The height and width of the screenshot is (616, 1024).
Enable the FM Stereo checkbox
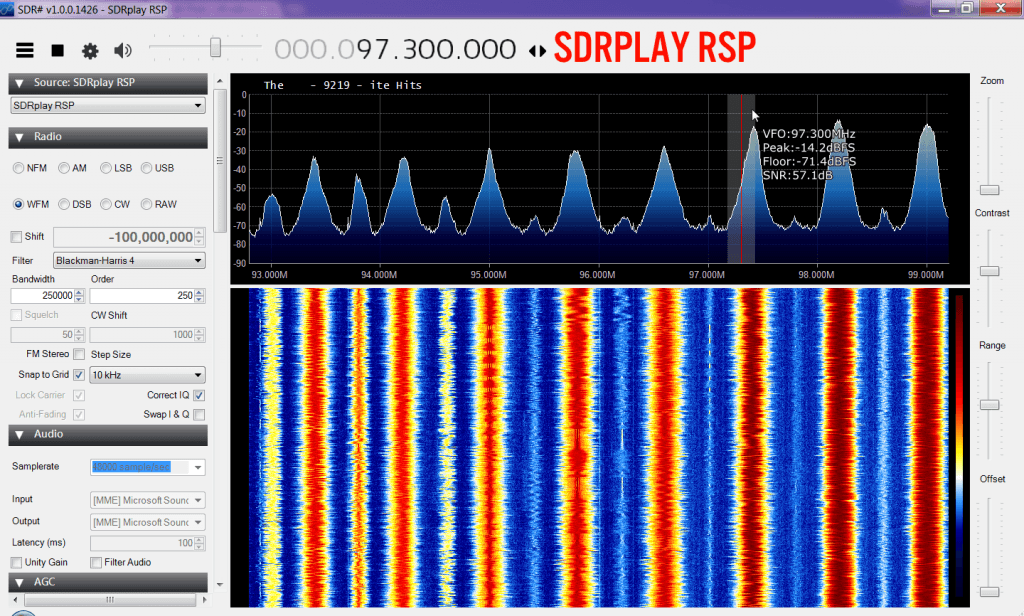79,355
